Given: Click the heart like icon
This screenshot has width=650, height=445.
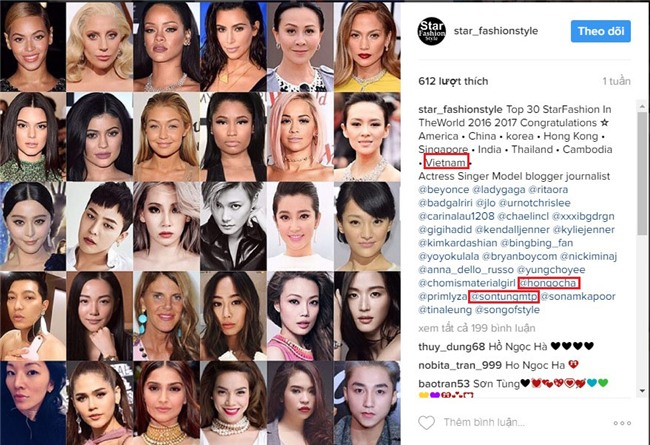Looking at the screenshot, I should 426,423.
